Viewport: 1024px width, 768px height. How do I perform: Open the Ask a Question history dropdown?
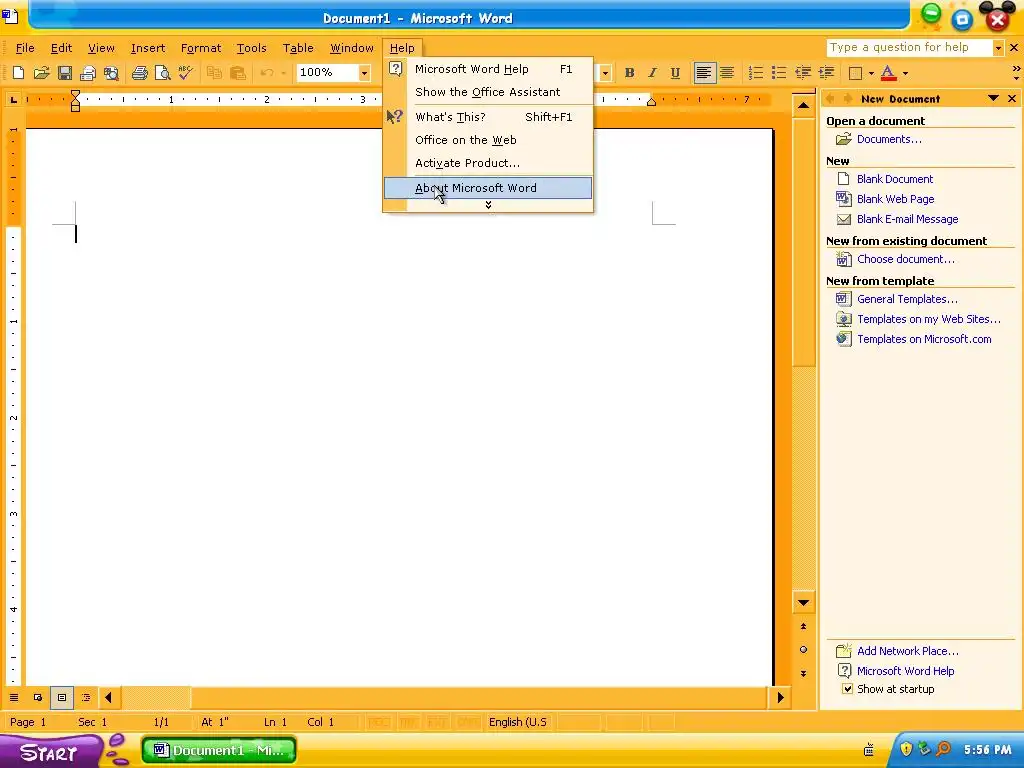(998, 48)
